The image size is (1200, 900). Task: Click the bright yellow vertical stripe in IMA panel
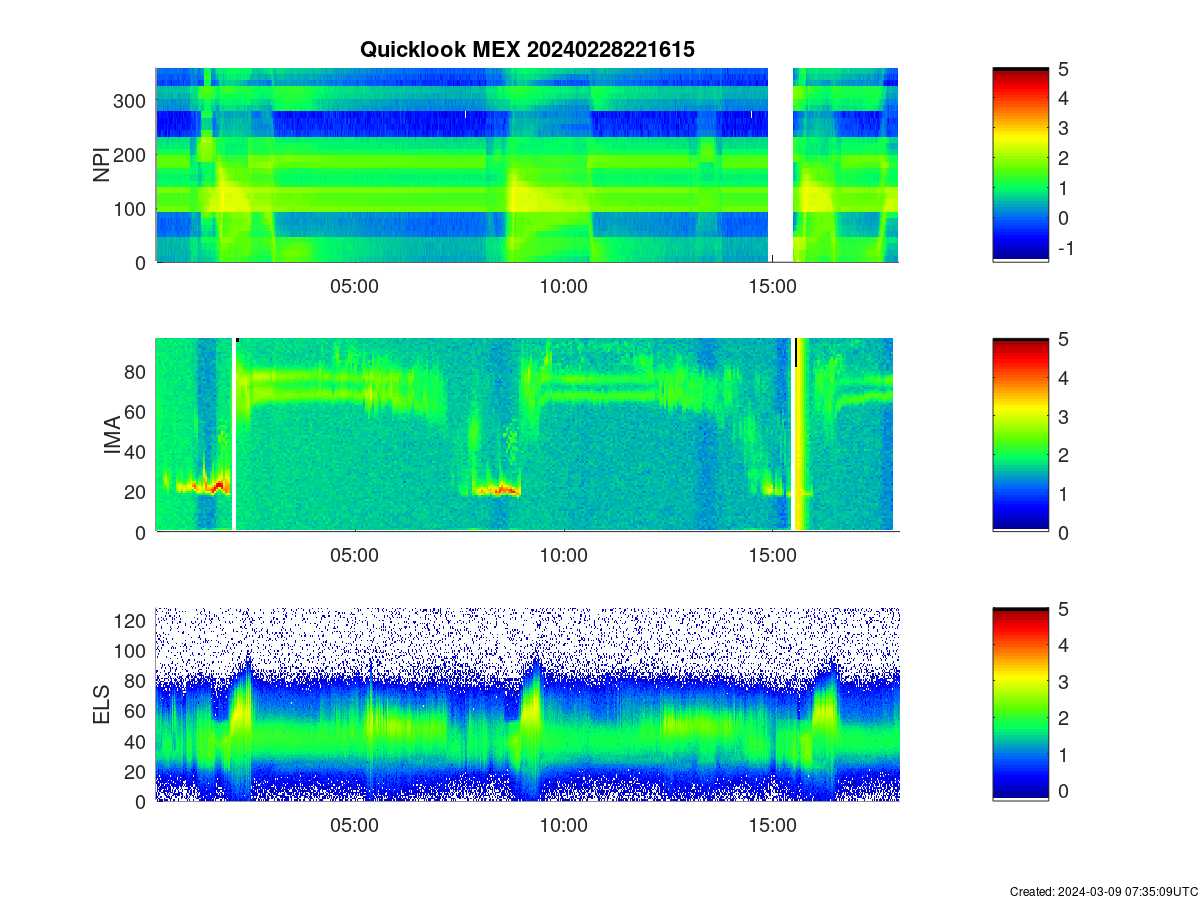[802, 435]
